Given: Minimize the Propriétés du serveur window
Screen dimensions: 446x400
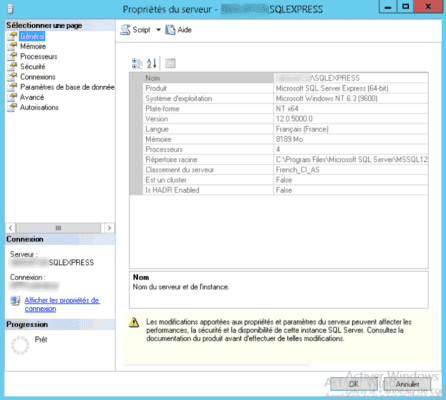Looking at the screenshot, I should tap(388, 7).
